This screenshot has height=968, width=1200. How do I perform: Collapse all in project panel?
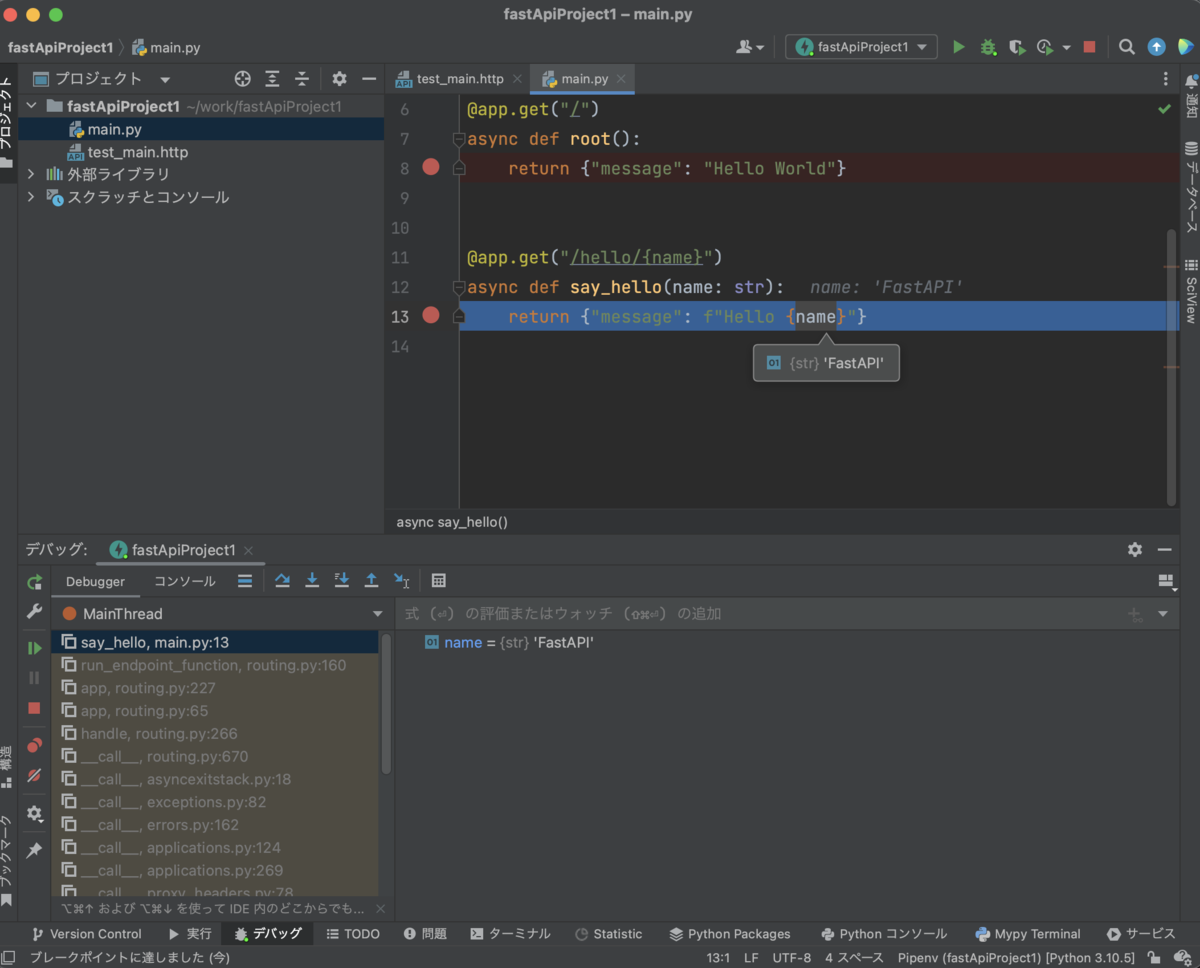pos(302,79)
